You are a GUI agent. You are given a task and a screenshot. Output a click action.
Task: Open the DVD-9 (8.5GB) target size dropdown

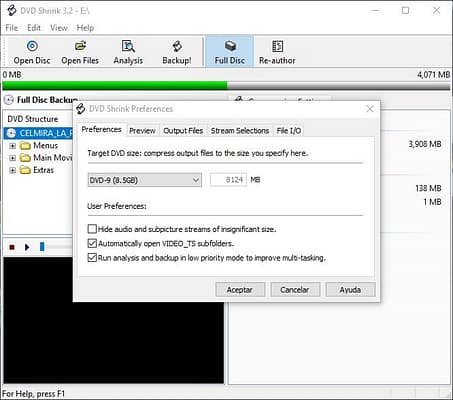tap(145, 180)
